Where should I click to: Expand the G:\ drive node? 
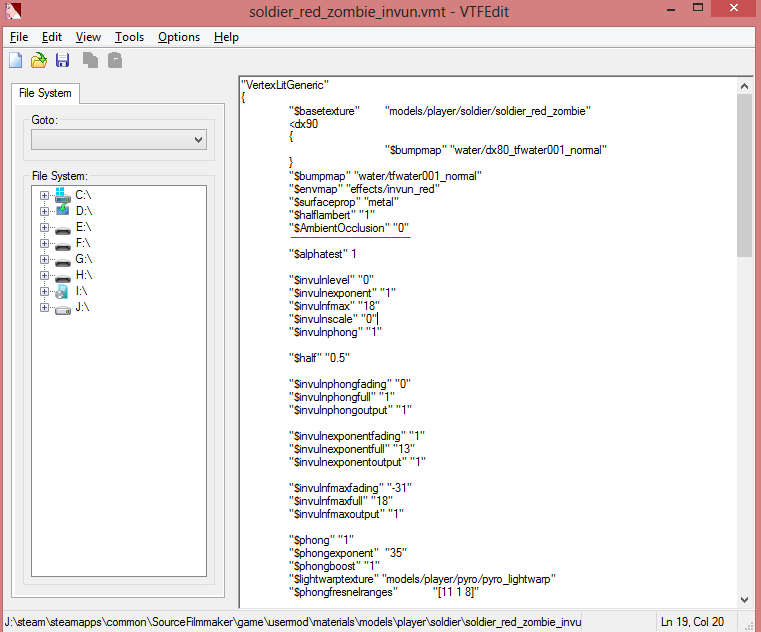pyautogui.click(x=44, y=259)
